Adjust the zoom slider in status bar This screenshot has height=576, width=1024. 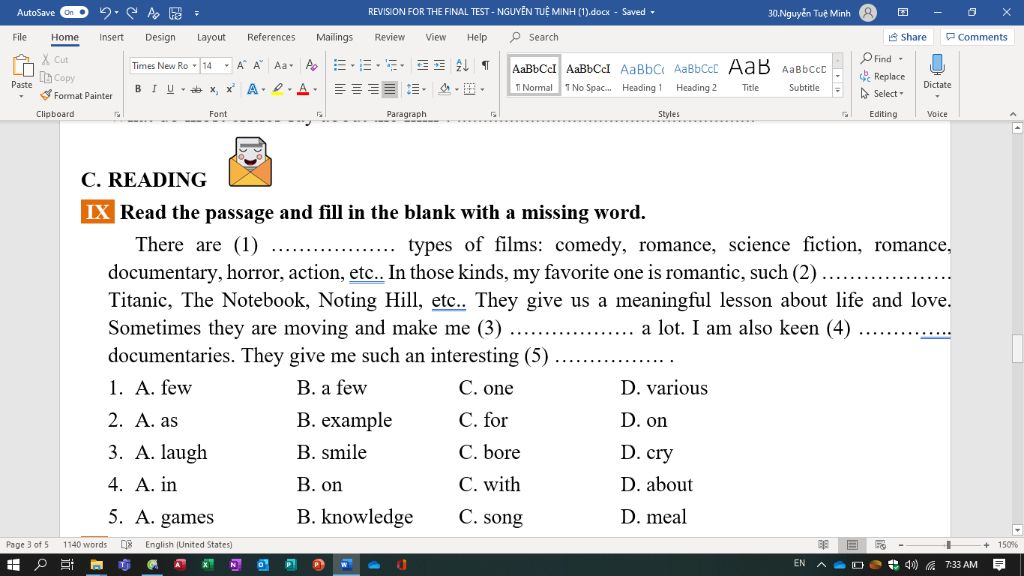pyautogui.click(x=948, y=545)
